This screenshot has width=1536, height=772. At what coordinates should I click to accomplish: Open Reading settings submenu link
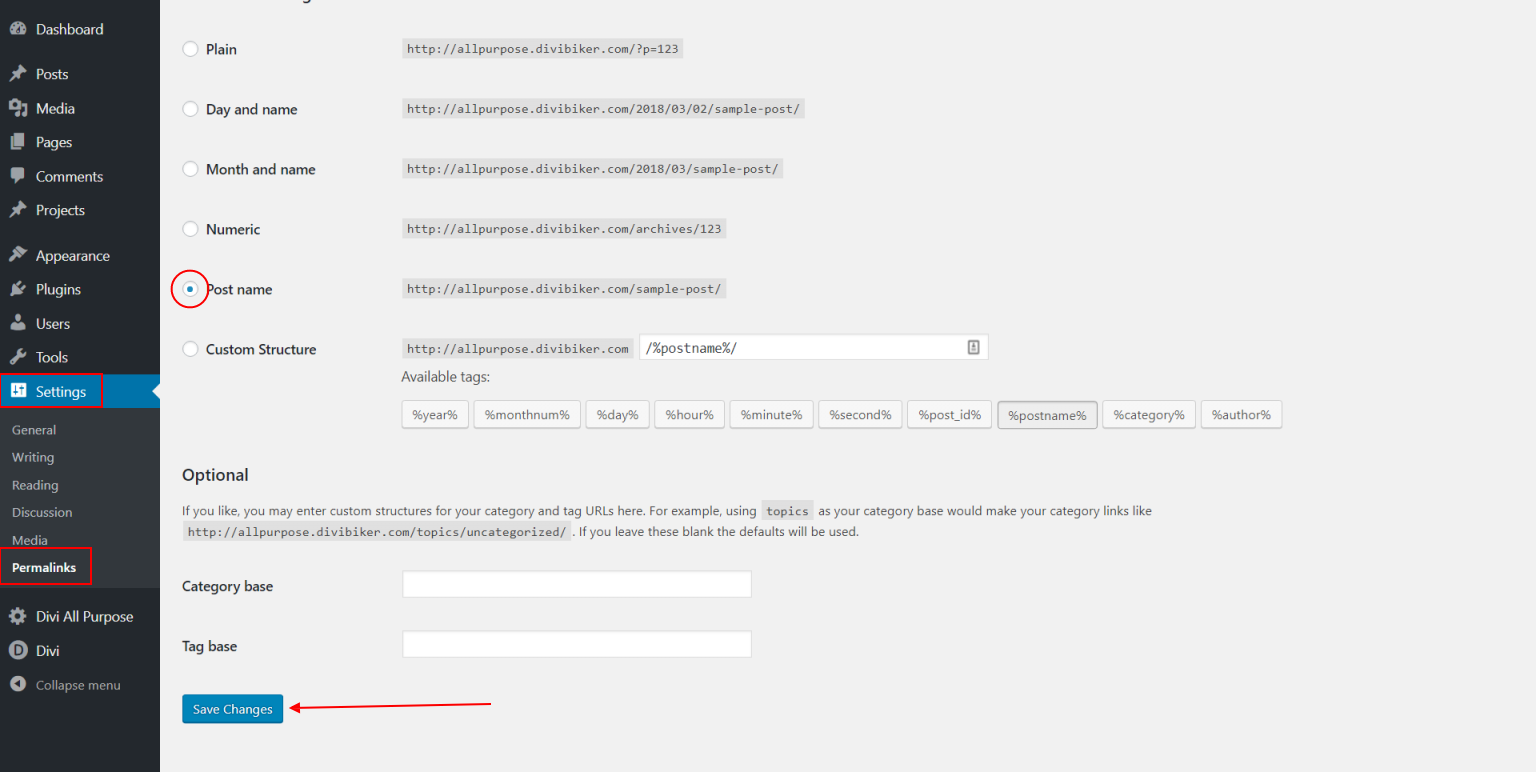point(35,485)
